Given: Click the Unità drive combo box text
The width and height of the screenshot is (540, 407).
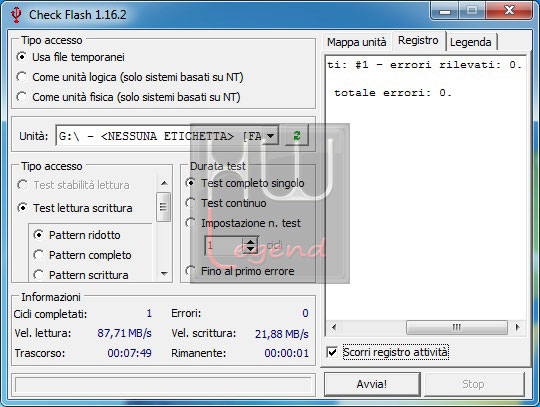Looking at the screenshot, I should point(160,136).
